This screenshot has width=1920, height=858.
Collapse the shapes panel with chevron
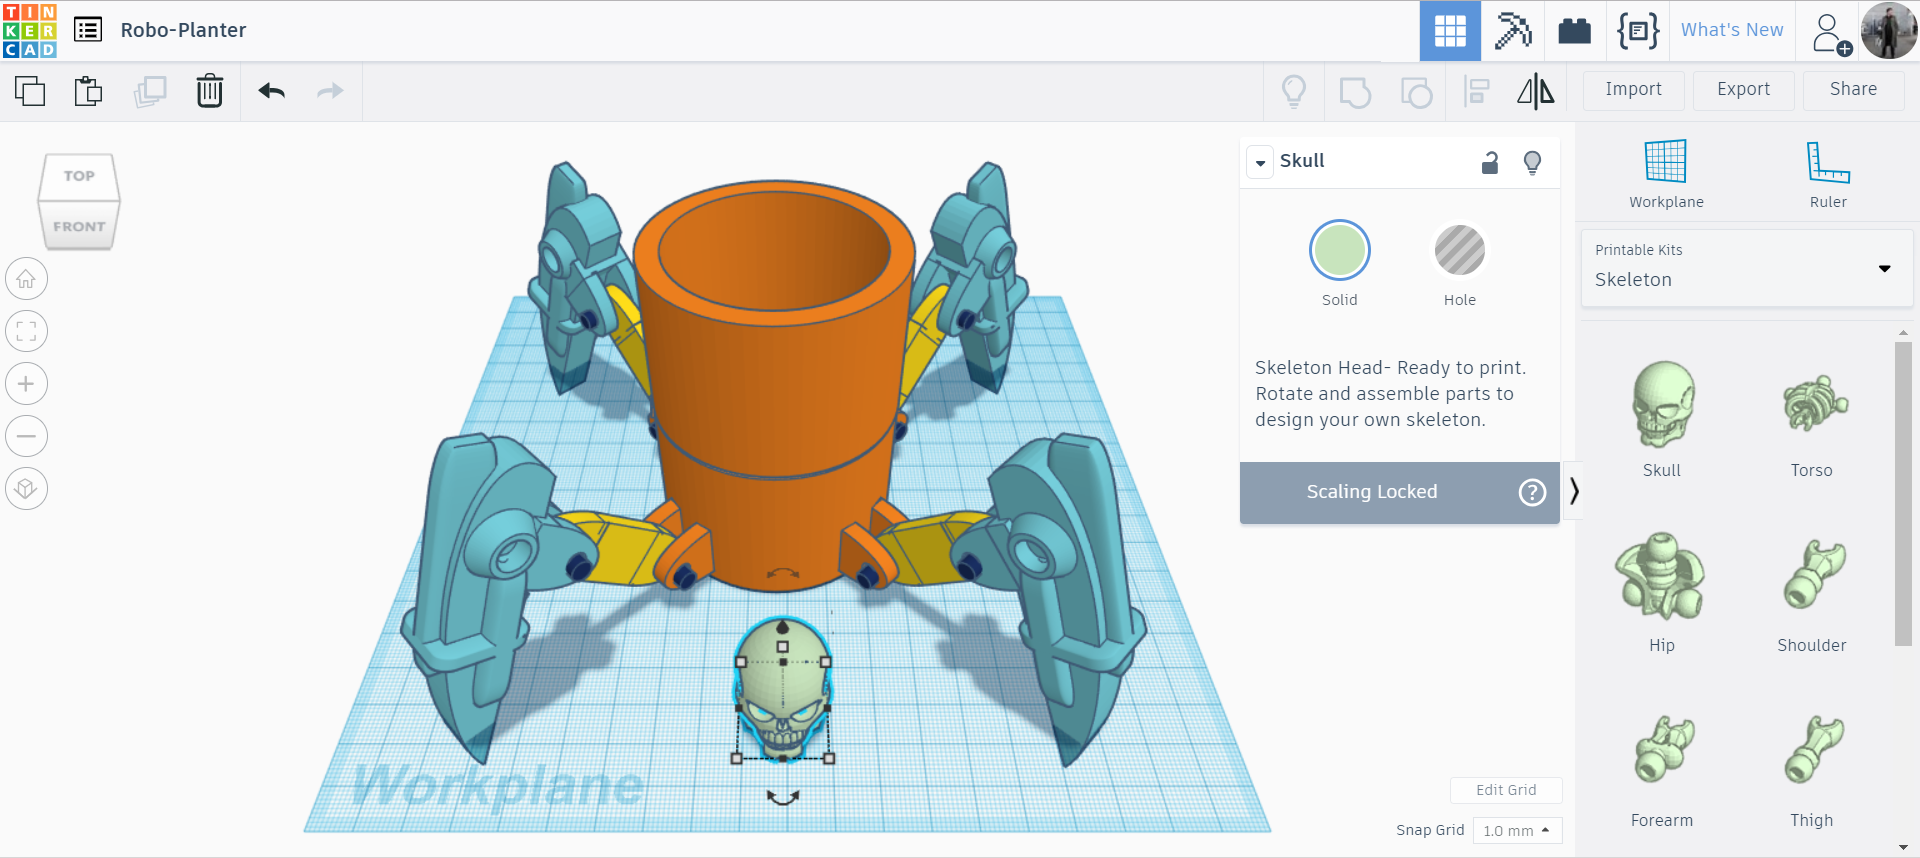tap(1574, 491)
